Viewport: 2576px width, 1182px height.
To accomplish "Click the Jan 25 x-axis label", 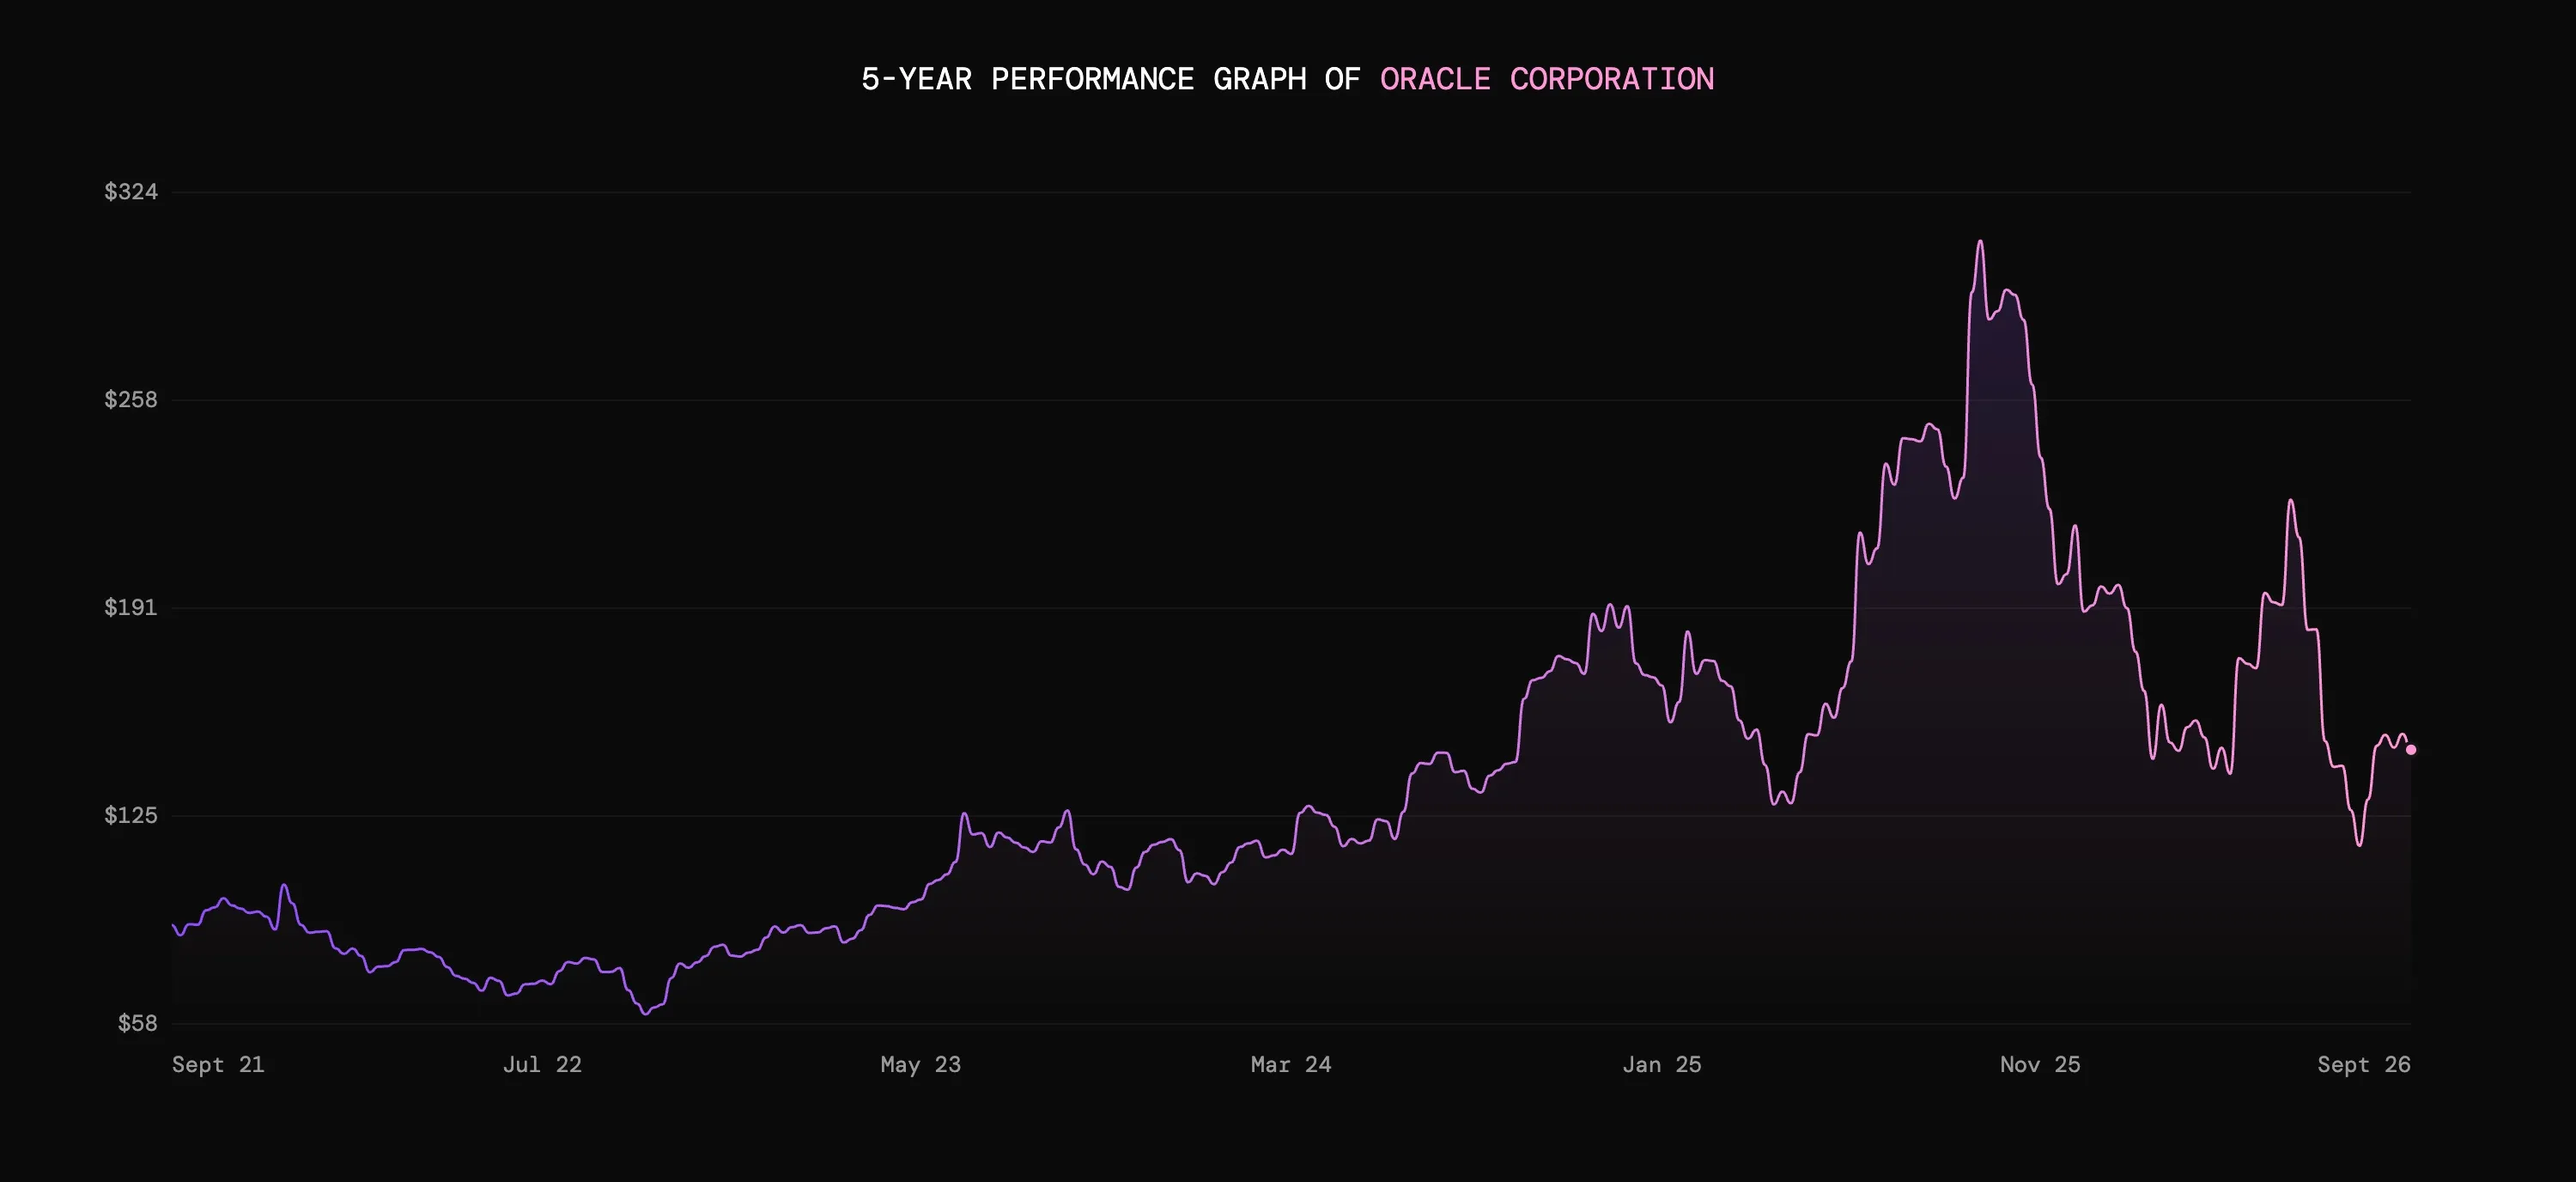I will (1662, 1065).
